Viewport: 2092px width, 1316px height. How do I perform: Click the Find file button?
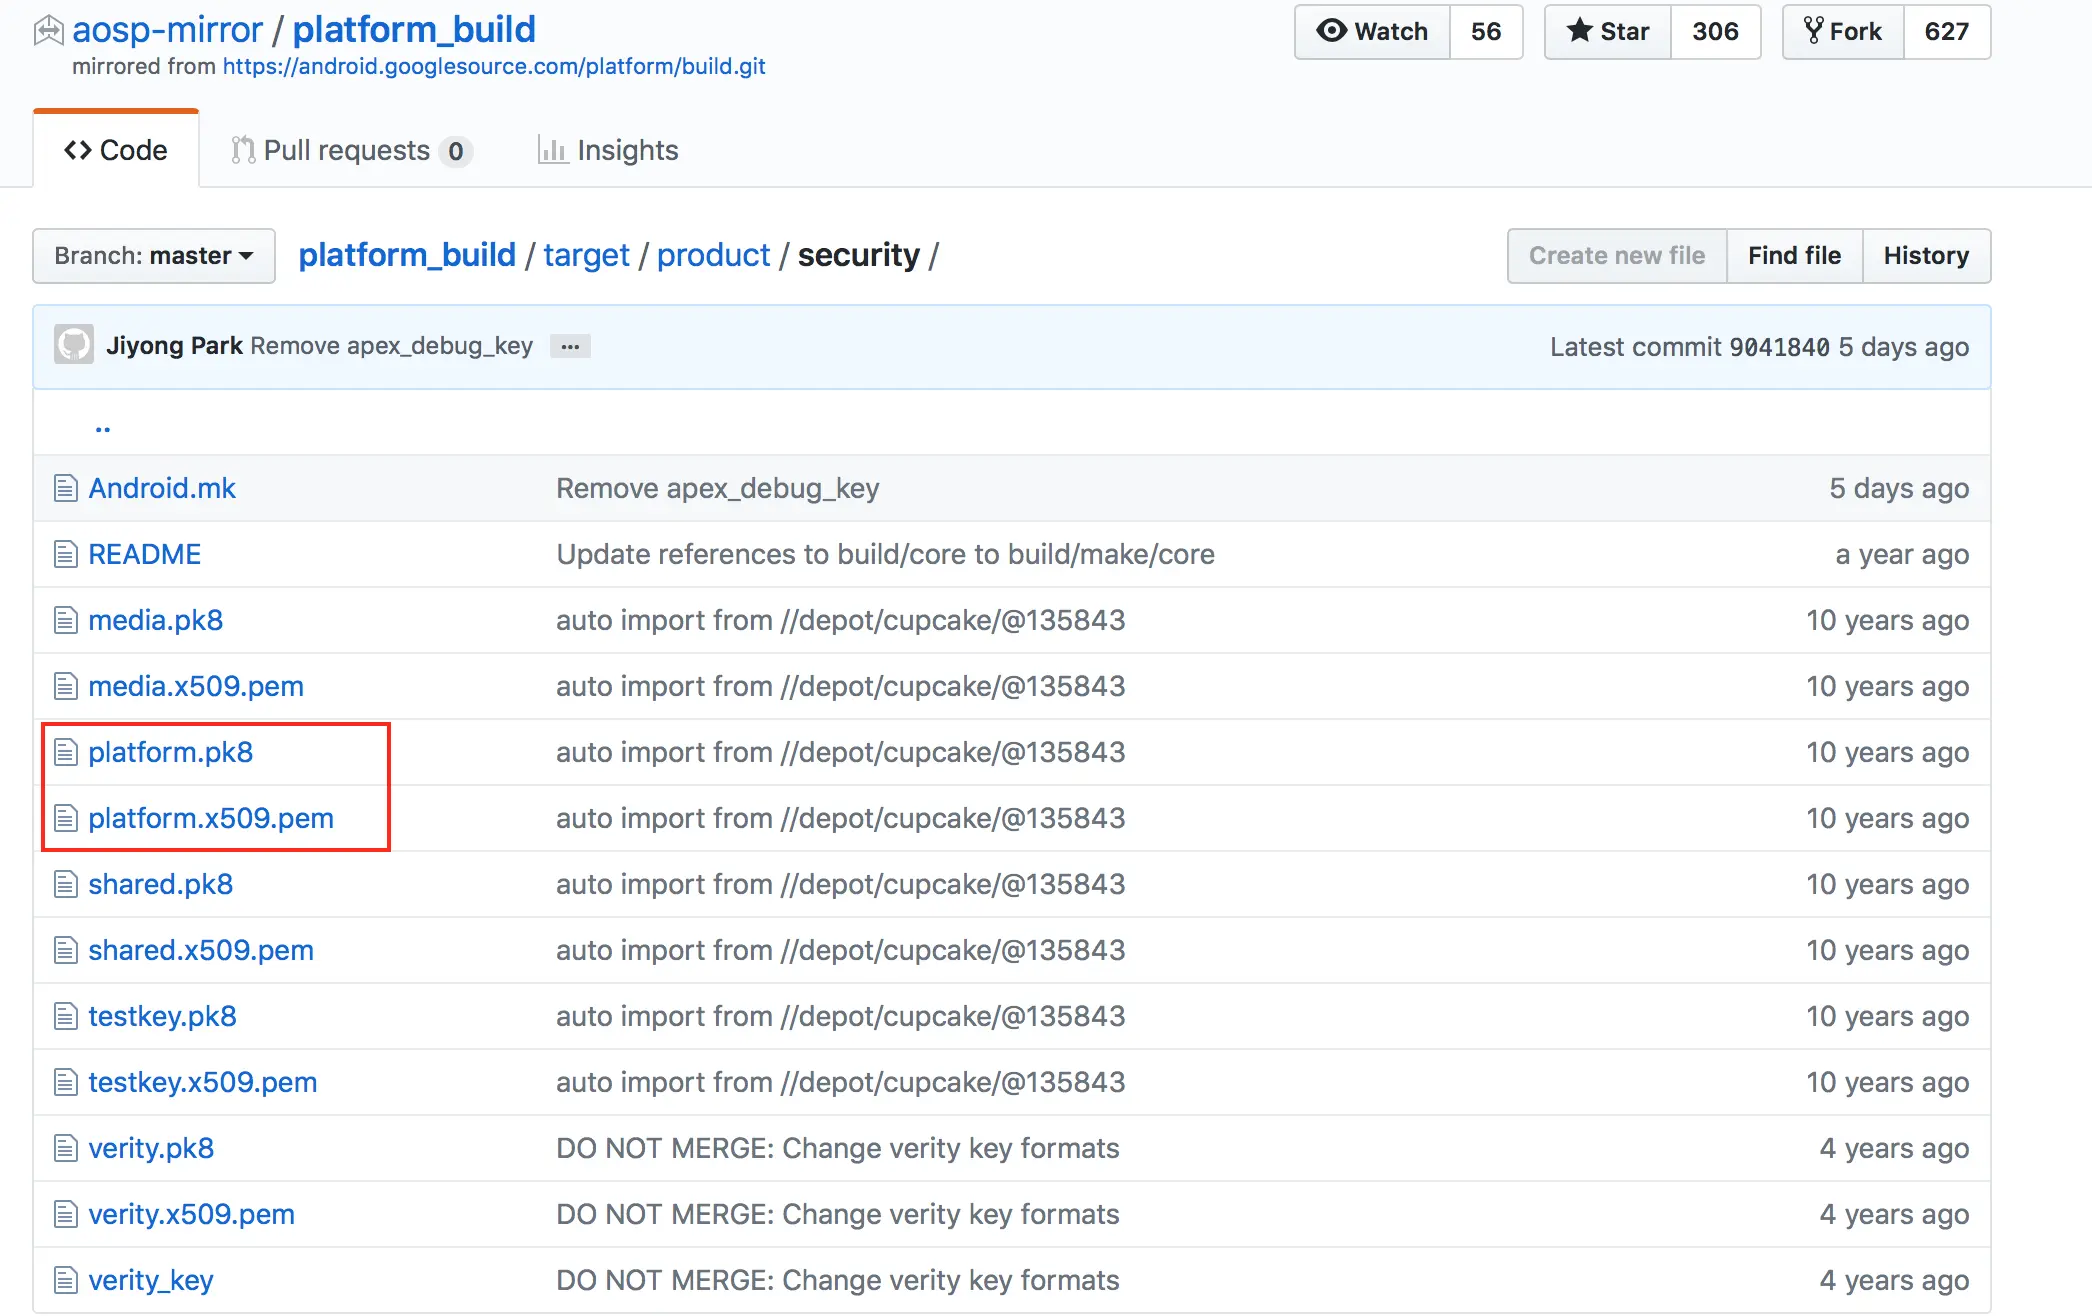coord(1794,255)
